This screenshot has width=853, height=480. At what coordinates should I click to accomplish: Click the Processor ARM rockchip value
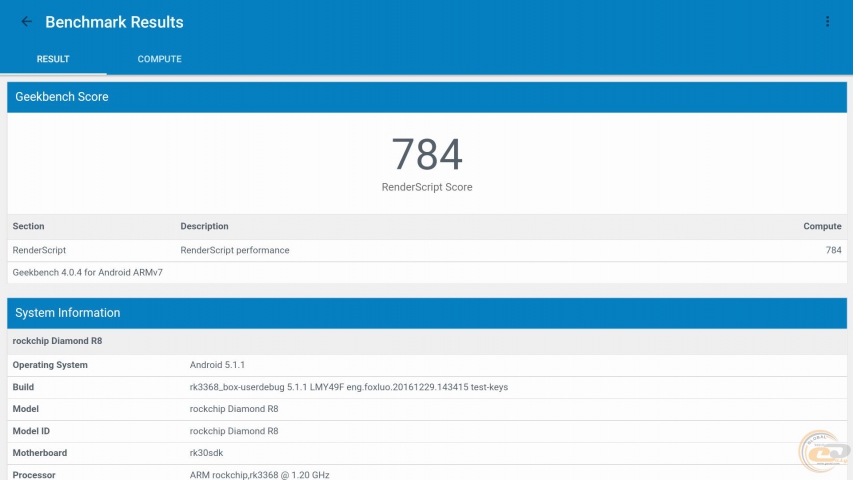pos(259,475)
